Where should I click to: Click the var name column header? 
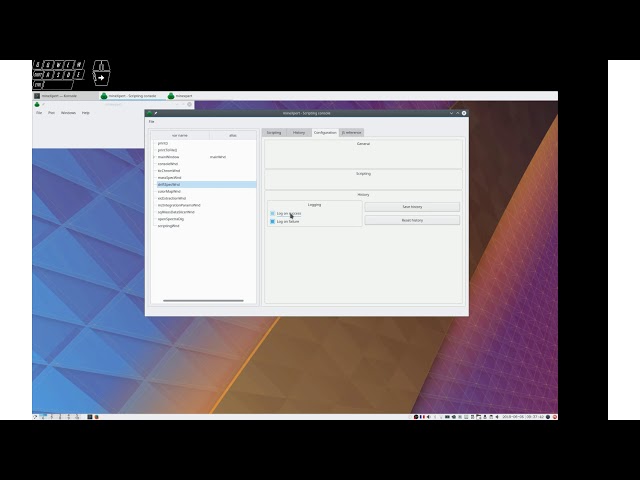pos(180,135)
